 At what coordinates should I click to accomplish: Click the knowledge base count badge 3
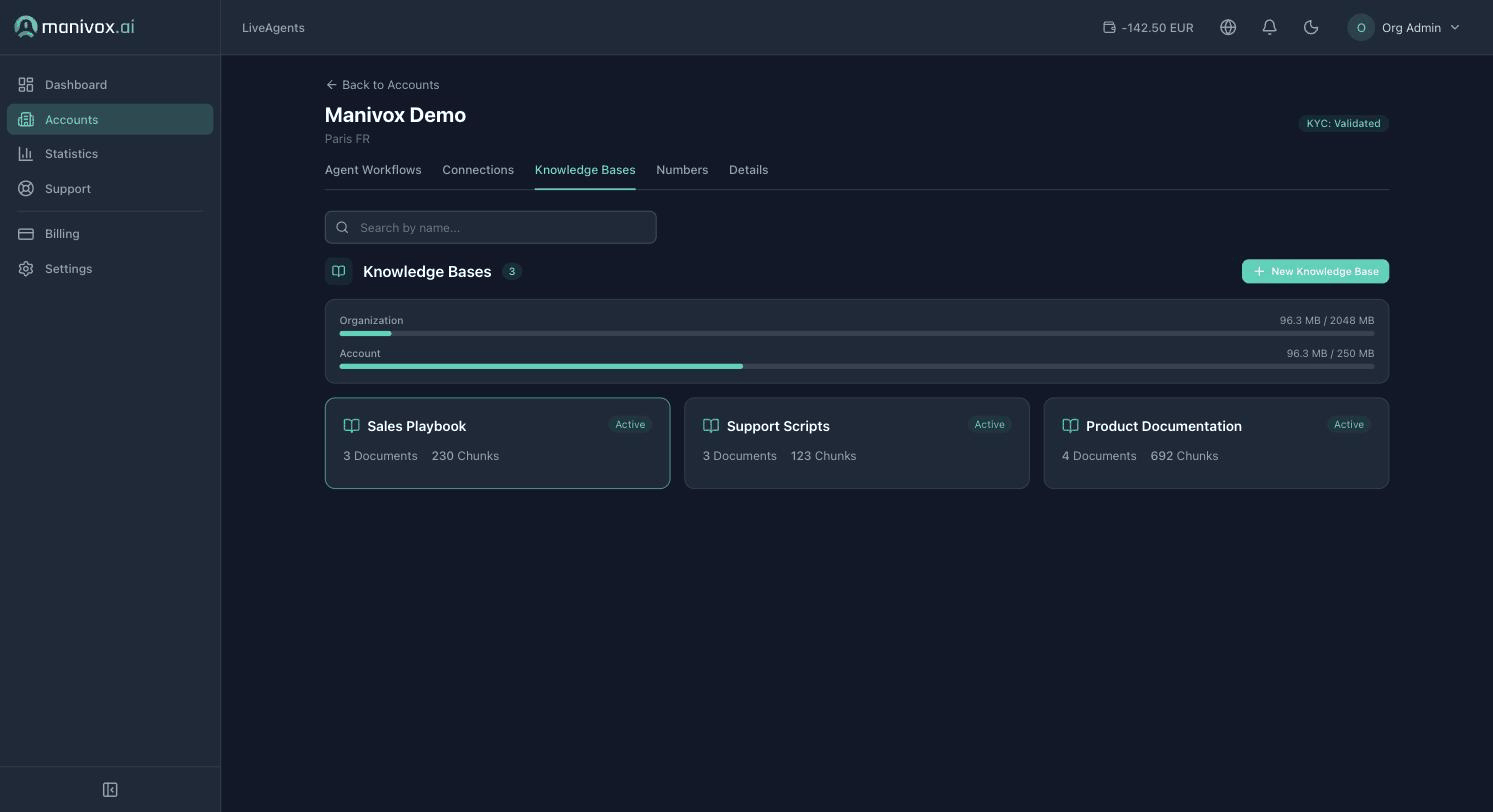512,271
